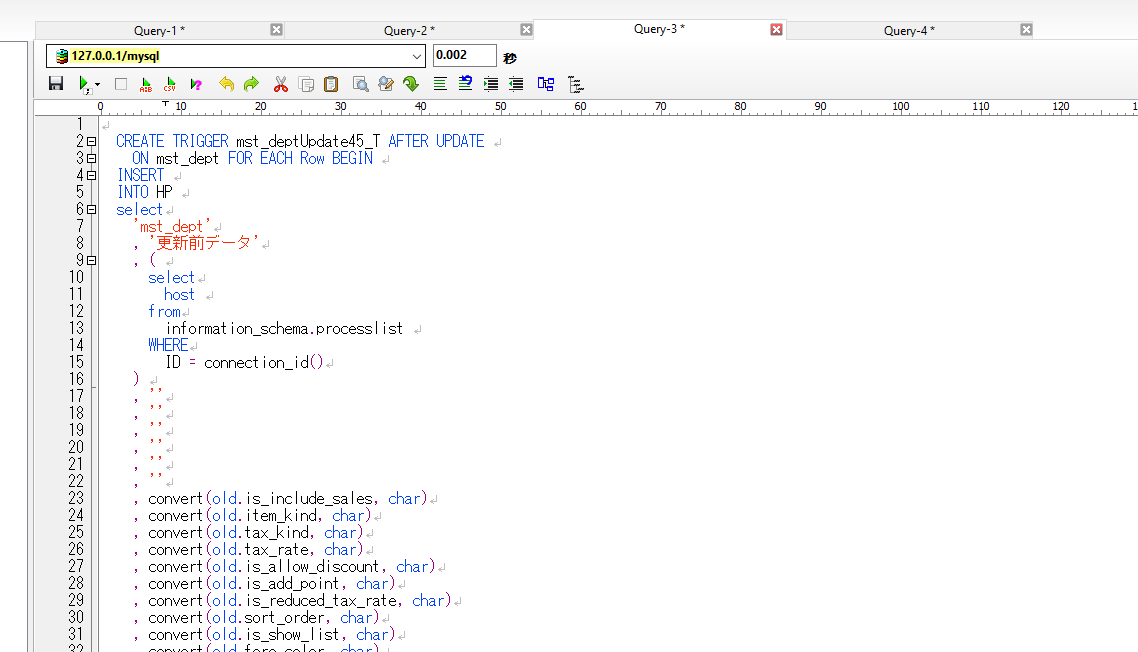The image size is (1138, 652).
Task: Redo the edit with green arrow
Action: [x=251, y=84]
